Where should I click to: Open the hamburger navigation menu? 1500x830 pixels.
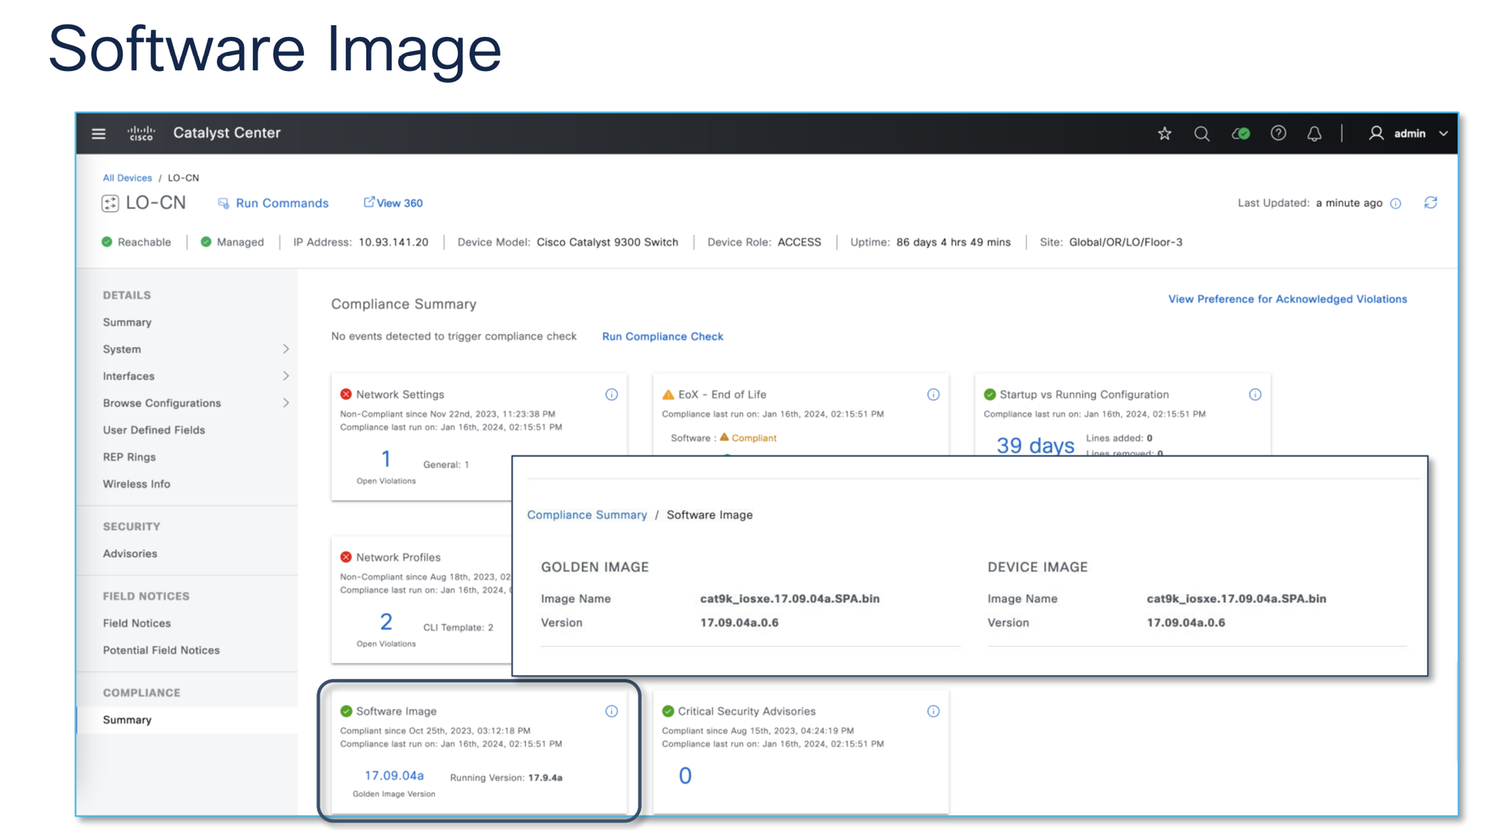coord(98,133)
